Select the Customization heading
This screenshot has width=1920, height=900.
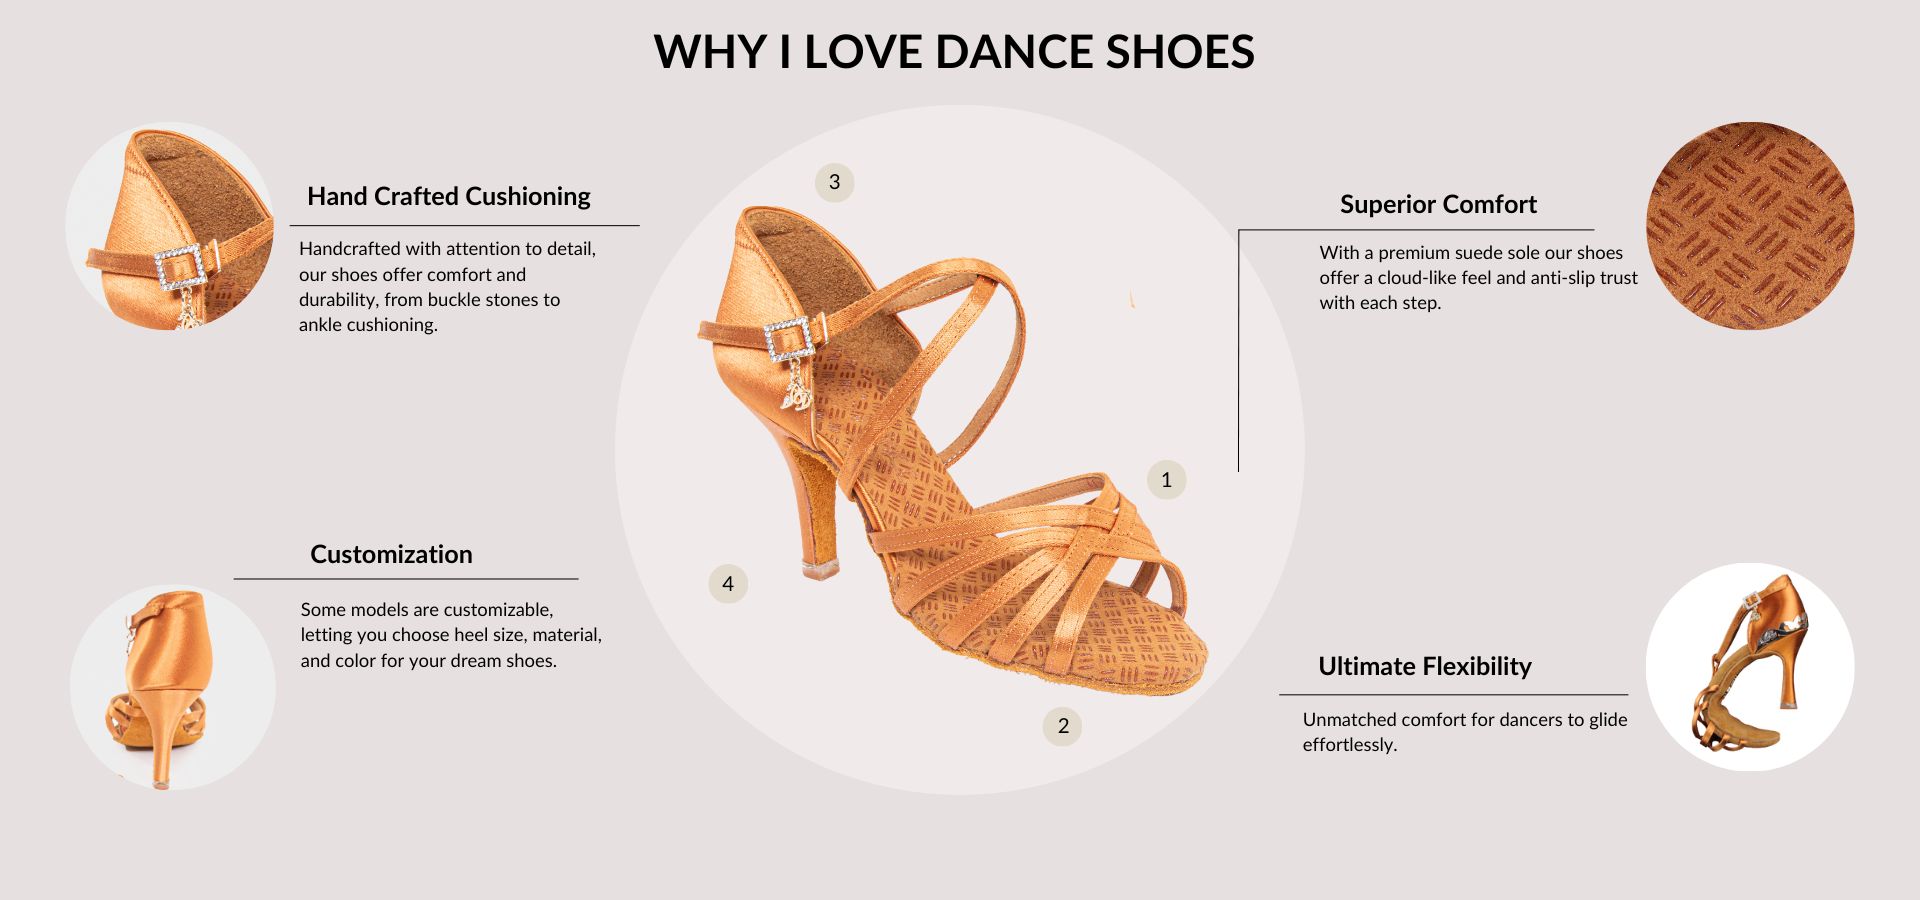click(391, 554)
